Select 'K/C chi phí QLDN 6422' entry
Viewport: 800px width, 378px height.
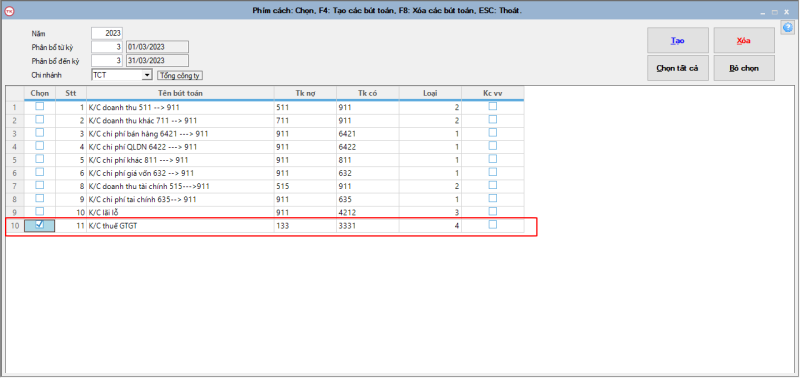click(143, 147)
